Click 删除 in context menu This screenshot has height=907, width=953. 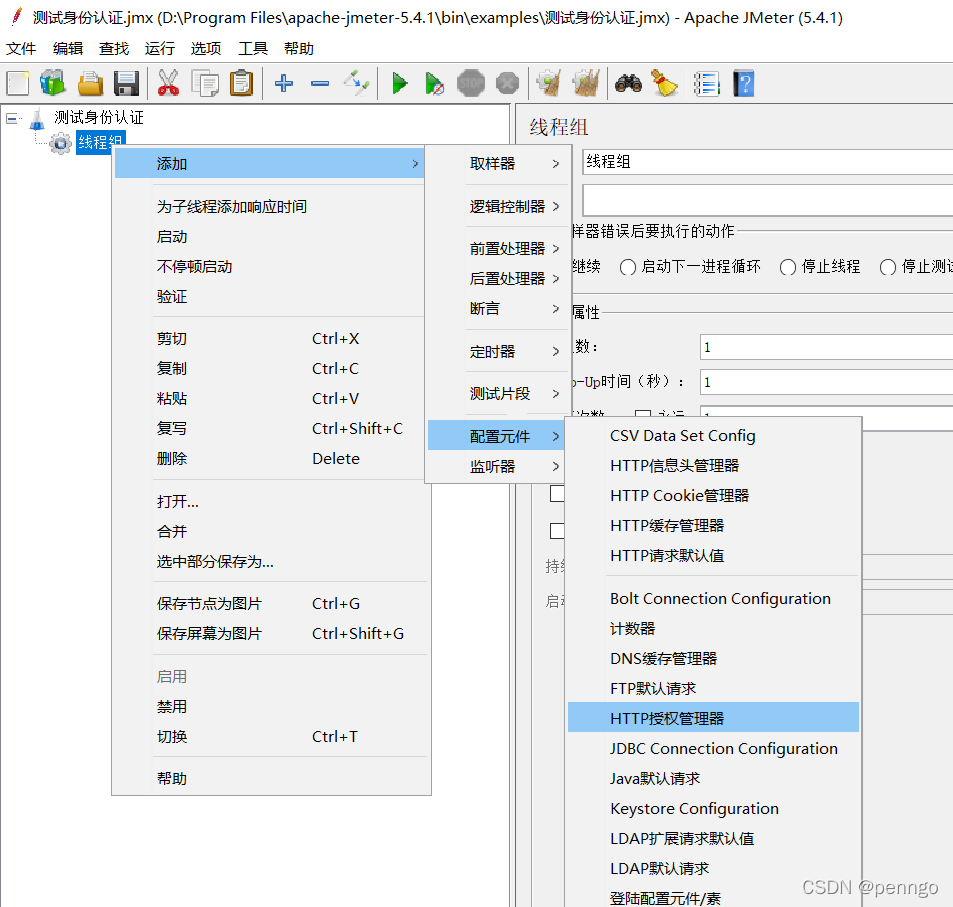(269, 458)
